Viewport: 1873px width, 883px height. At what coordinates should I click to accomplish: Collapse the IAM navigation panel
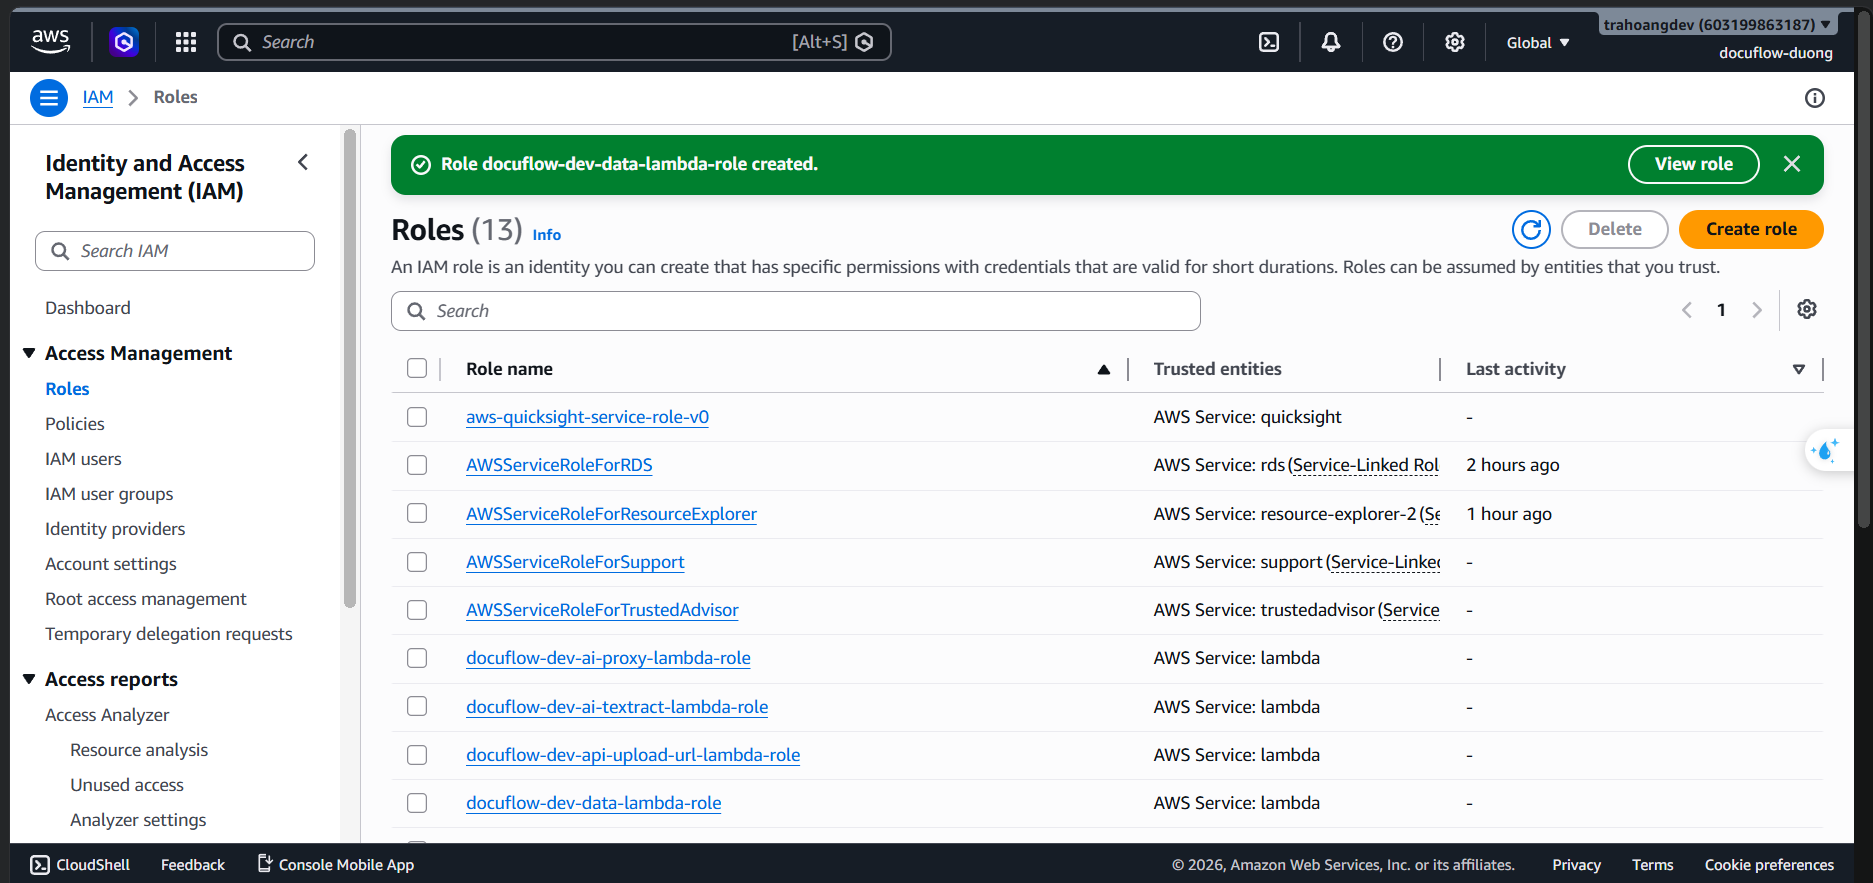(303, 162)
